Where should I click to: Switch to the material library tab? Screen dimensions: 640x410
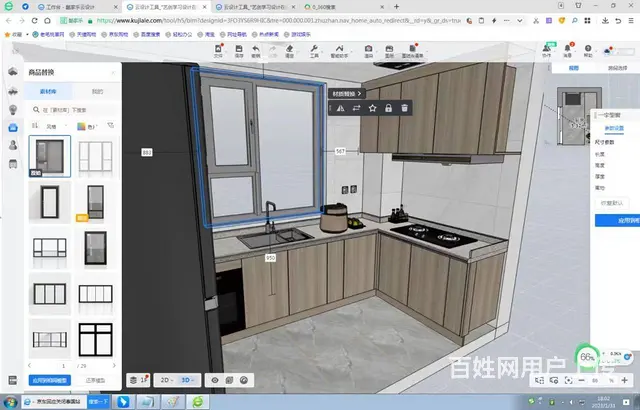pos(49,92)
